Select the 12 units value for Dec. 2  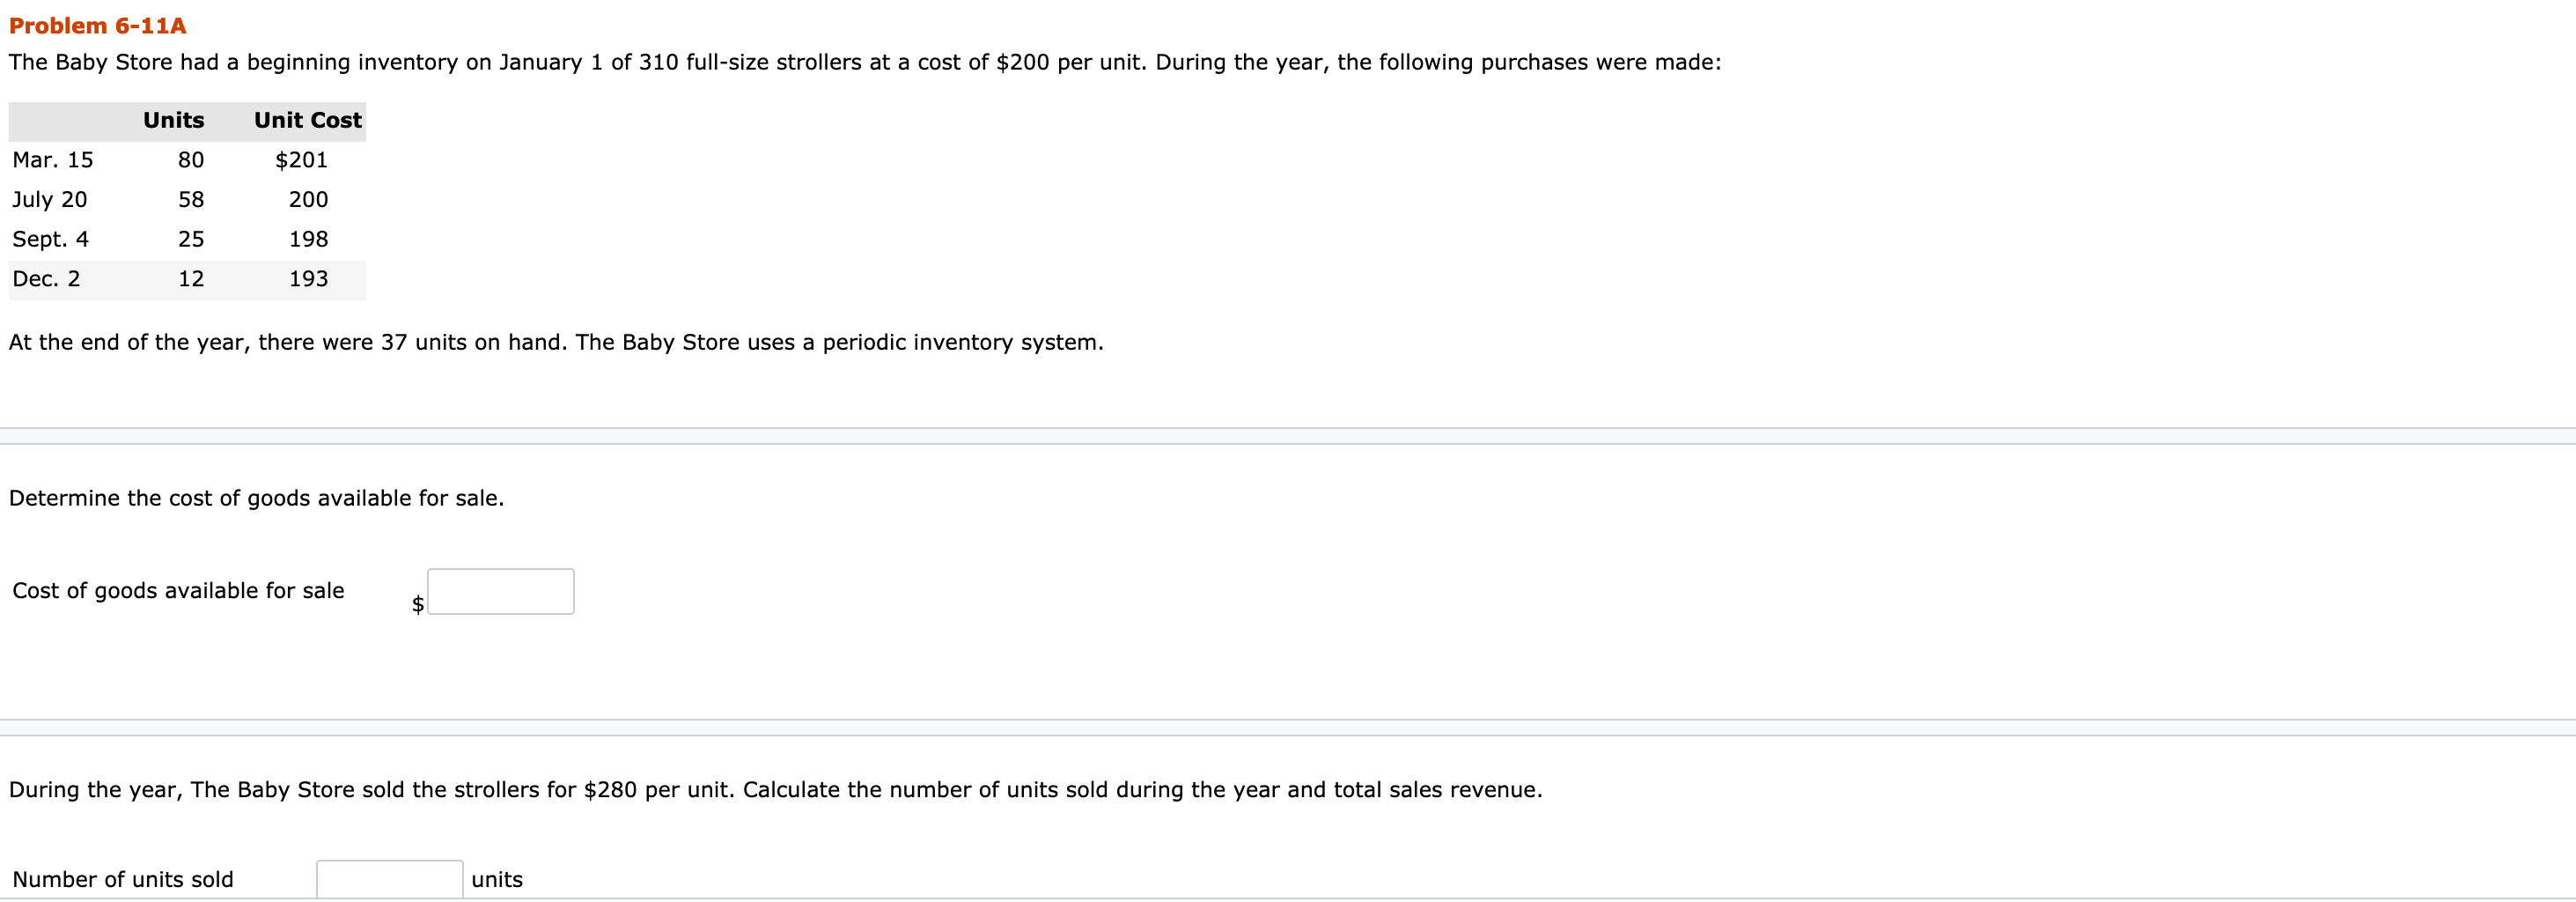190,279
